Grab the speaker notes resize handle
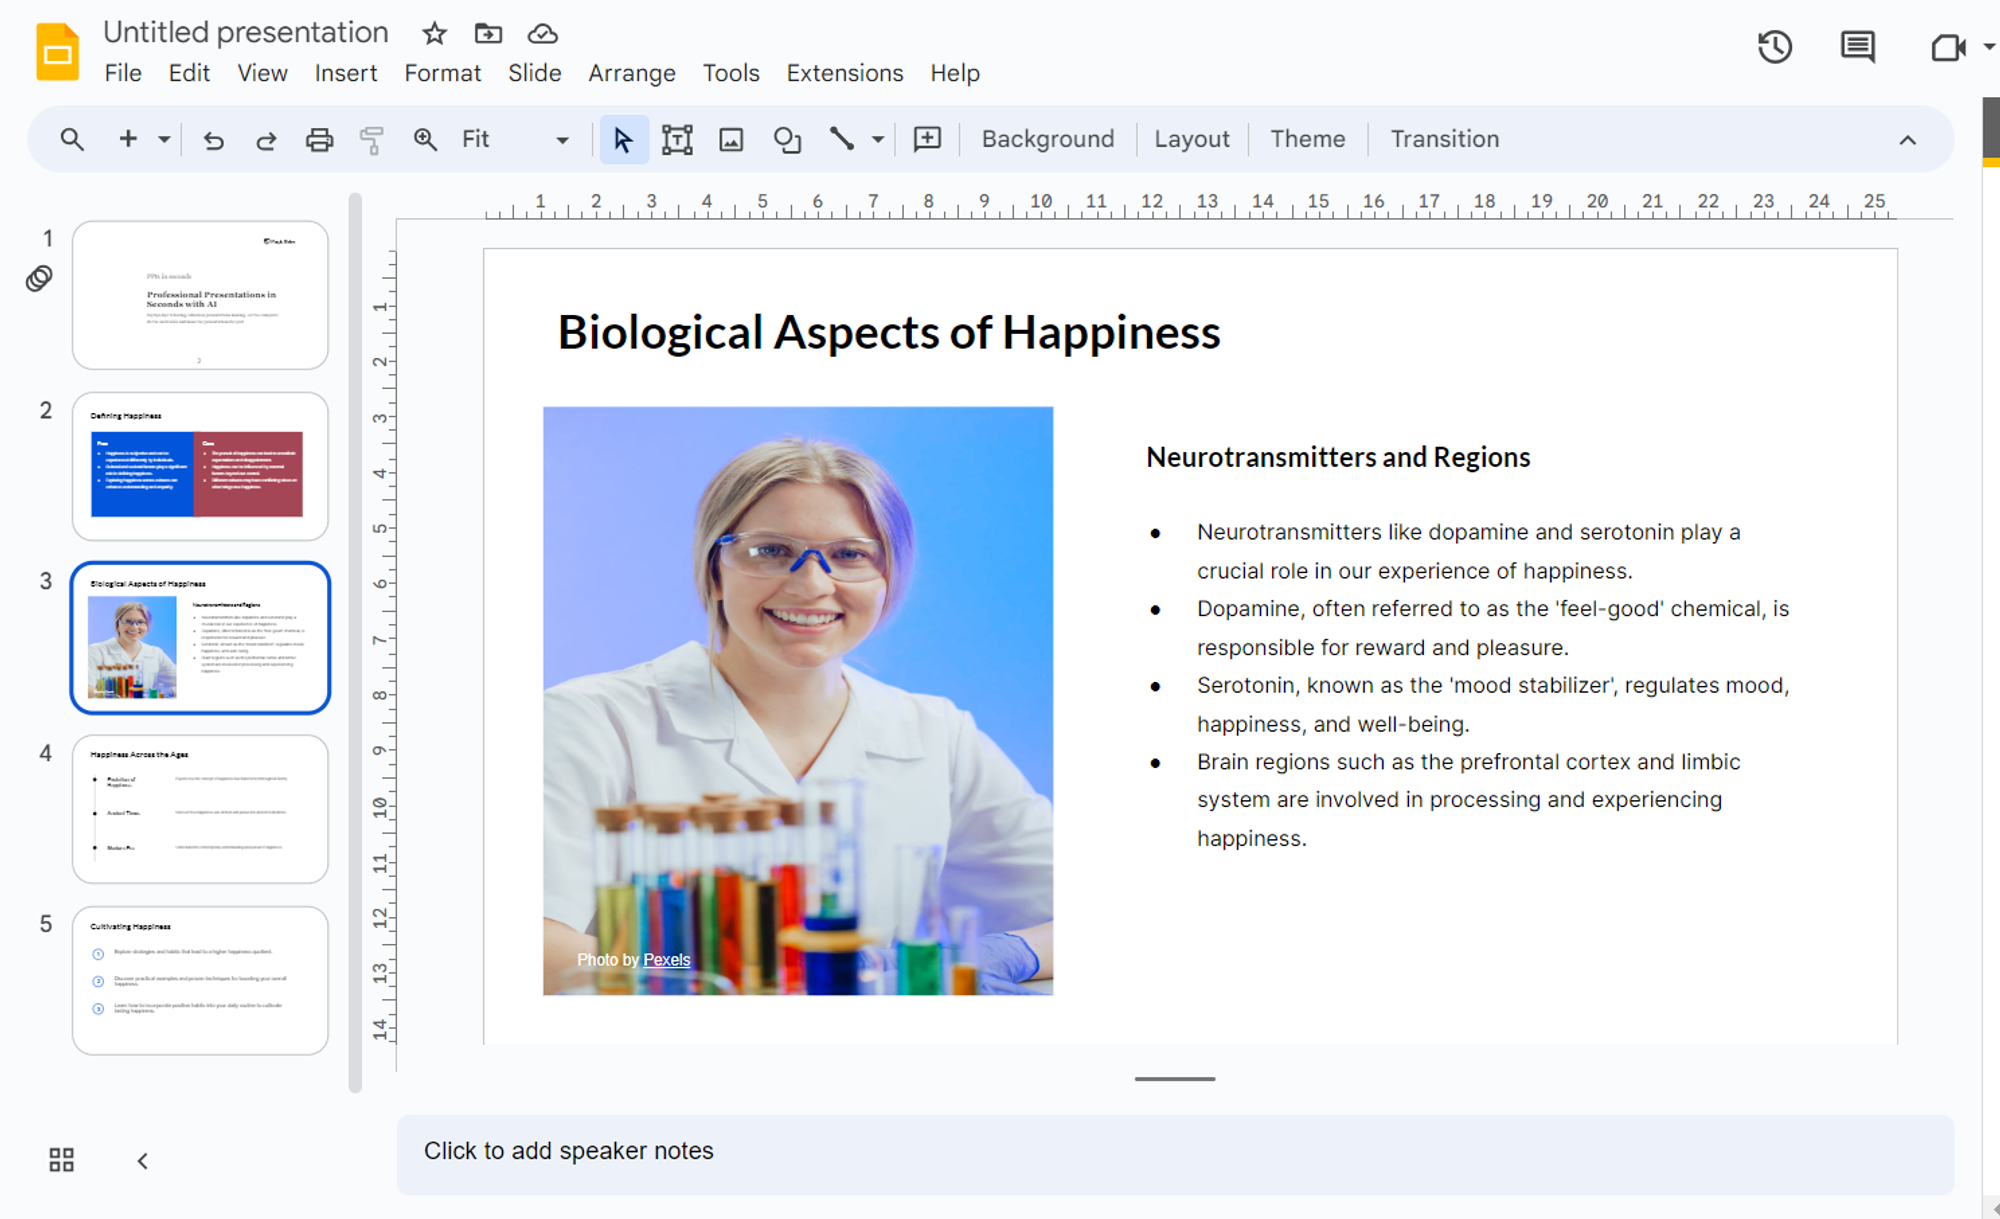The height and width of the screenshot is (1219, 2000). point(1175,1079)
